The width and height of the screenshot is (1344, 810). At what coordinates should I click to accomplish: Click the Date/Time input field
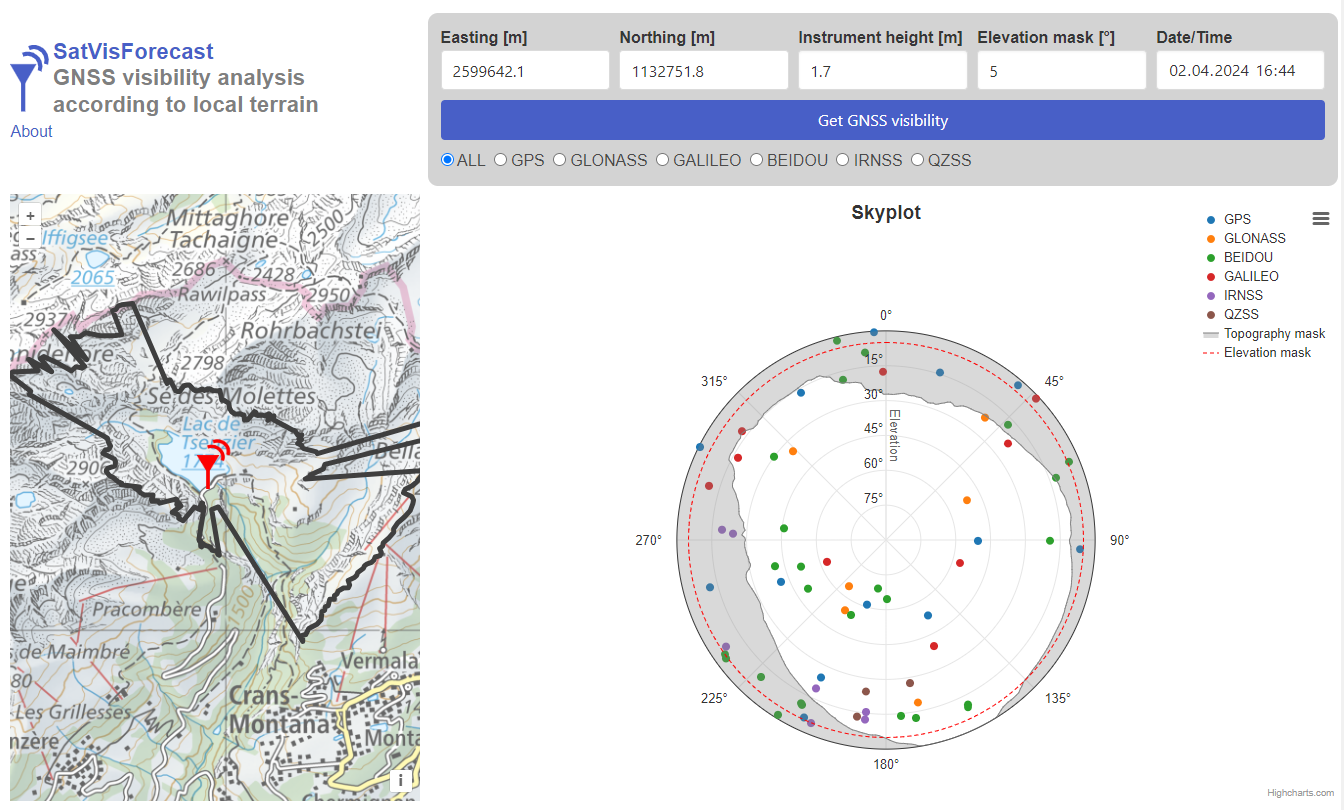1241,70
